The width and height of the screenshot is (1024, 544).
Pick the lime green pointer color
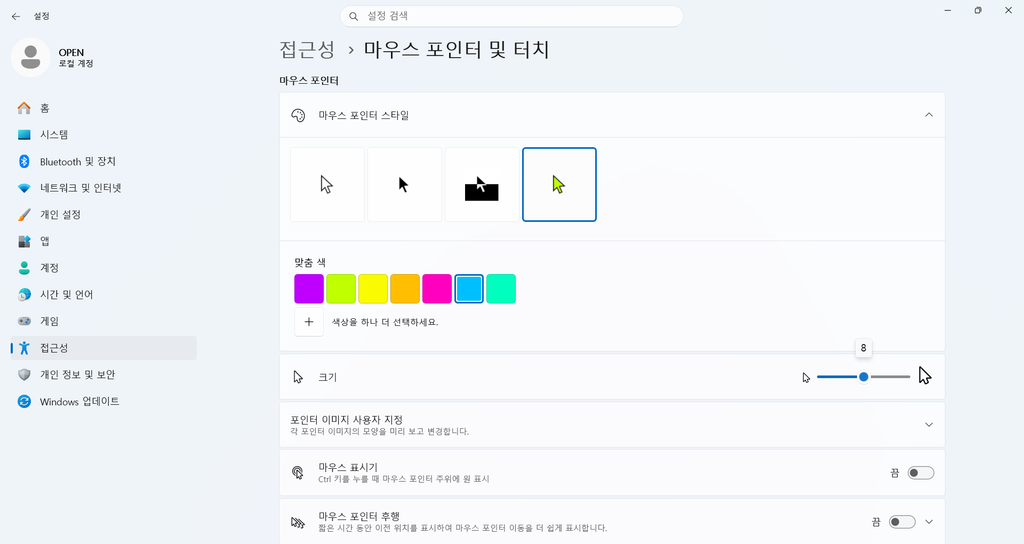(x=341, y=289)
